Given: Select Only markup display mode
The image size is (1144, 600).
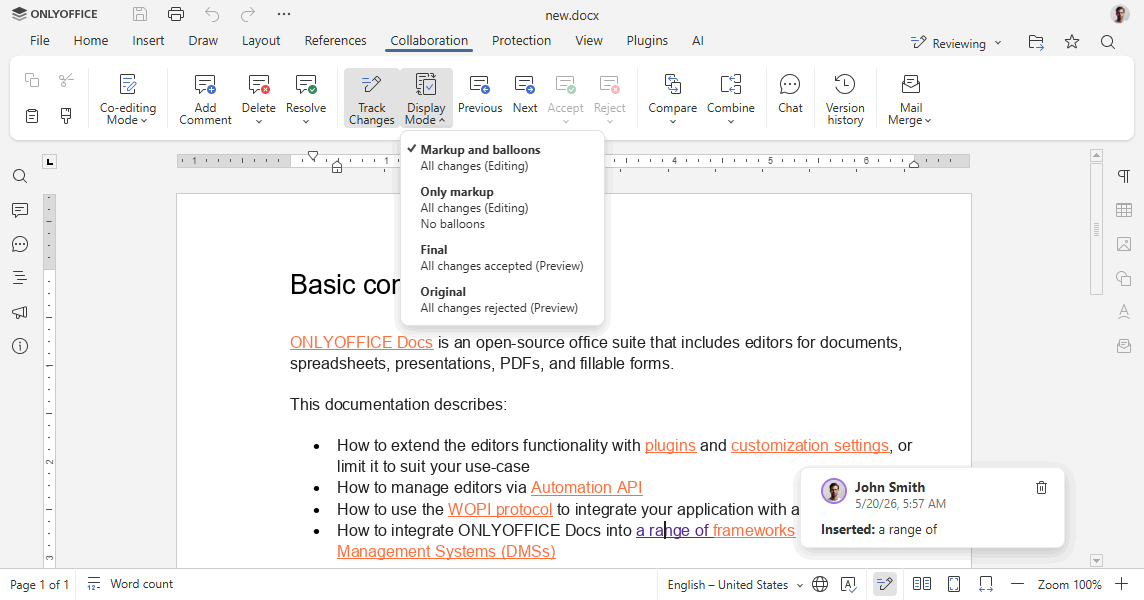Looking at the screenshot, I should [502, 207].
